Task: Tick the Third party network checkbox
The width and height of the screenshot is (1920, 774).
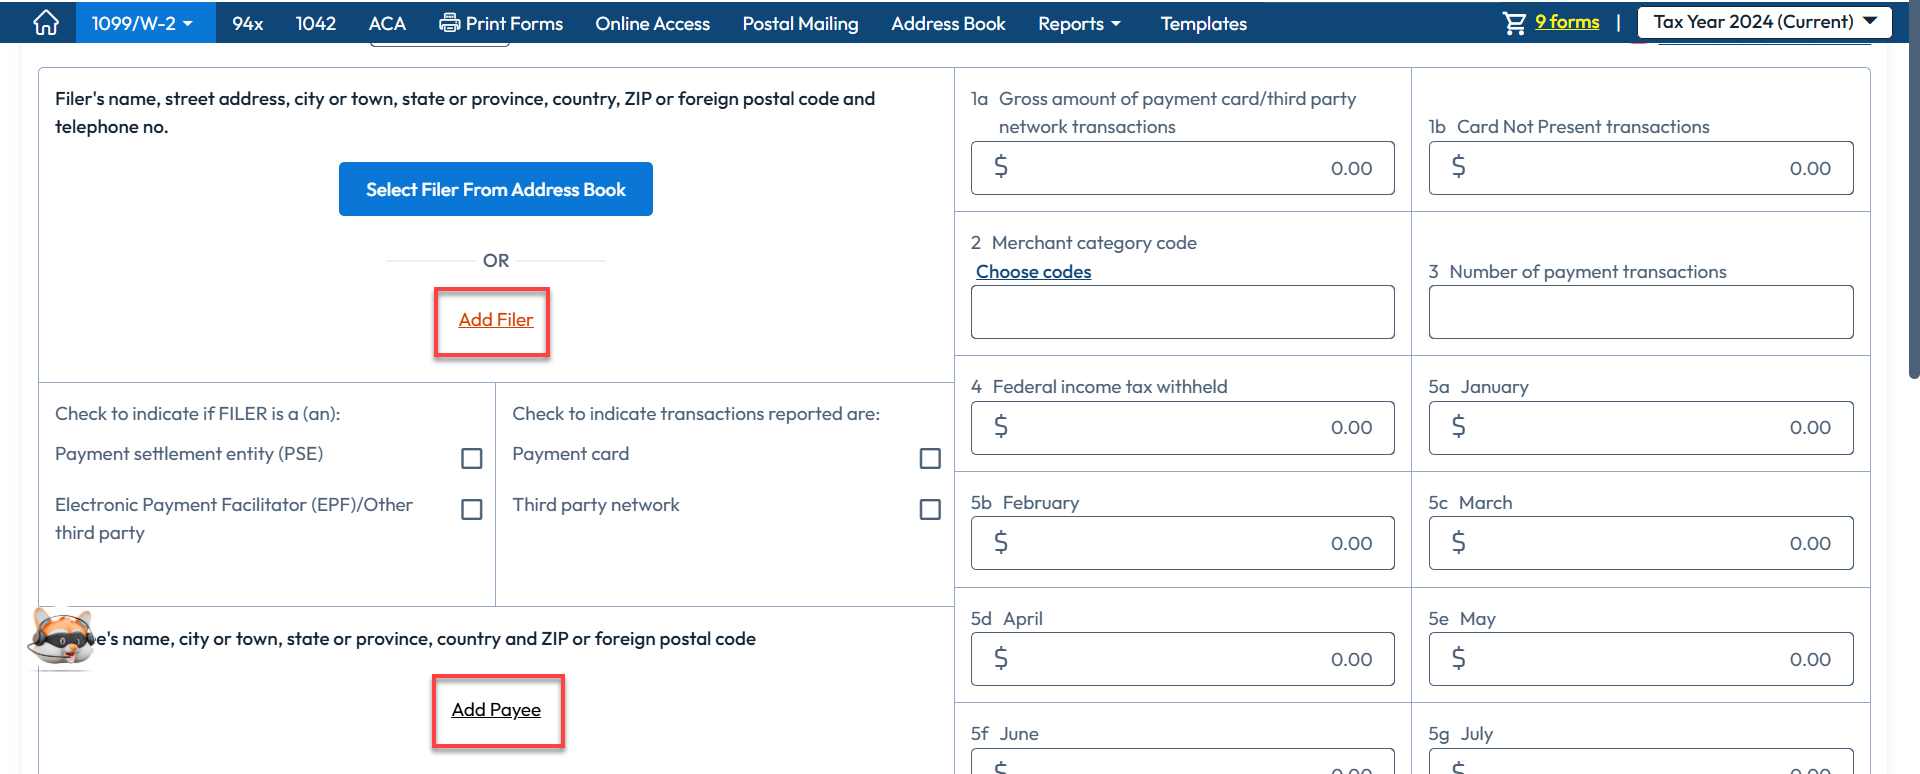Action: [x=930, y=509]
